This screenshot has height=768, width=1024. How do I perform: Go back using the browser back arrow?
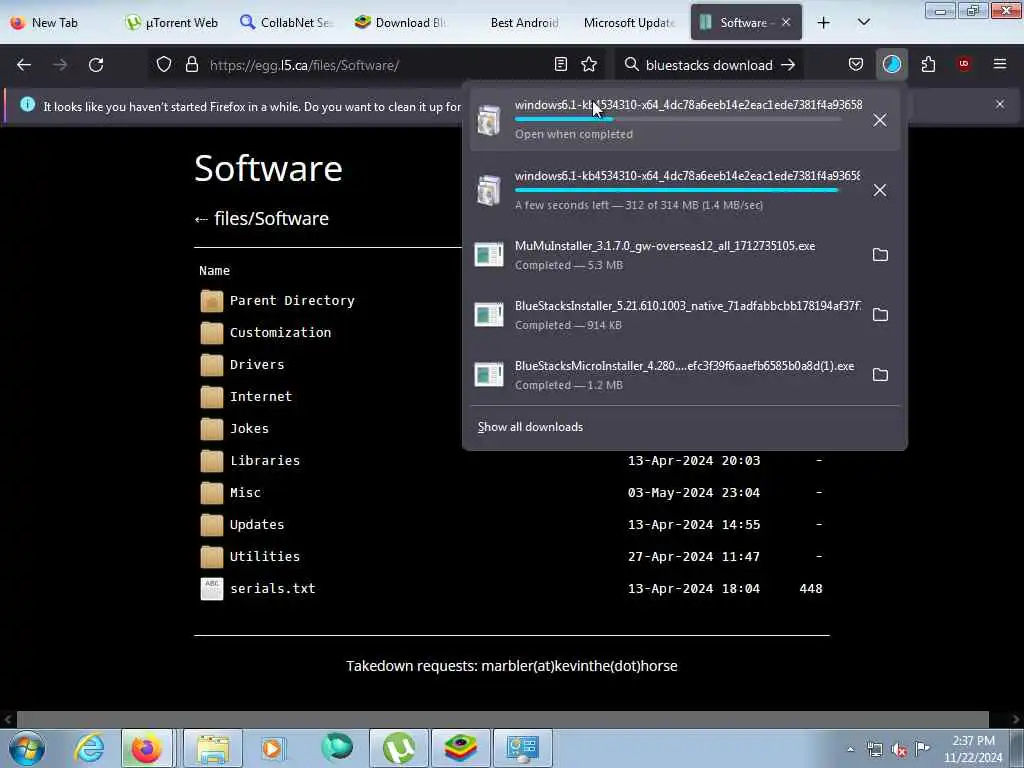coord(24,65)
